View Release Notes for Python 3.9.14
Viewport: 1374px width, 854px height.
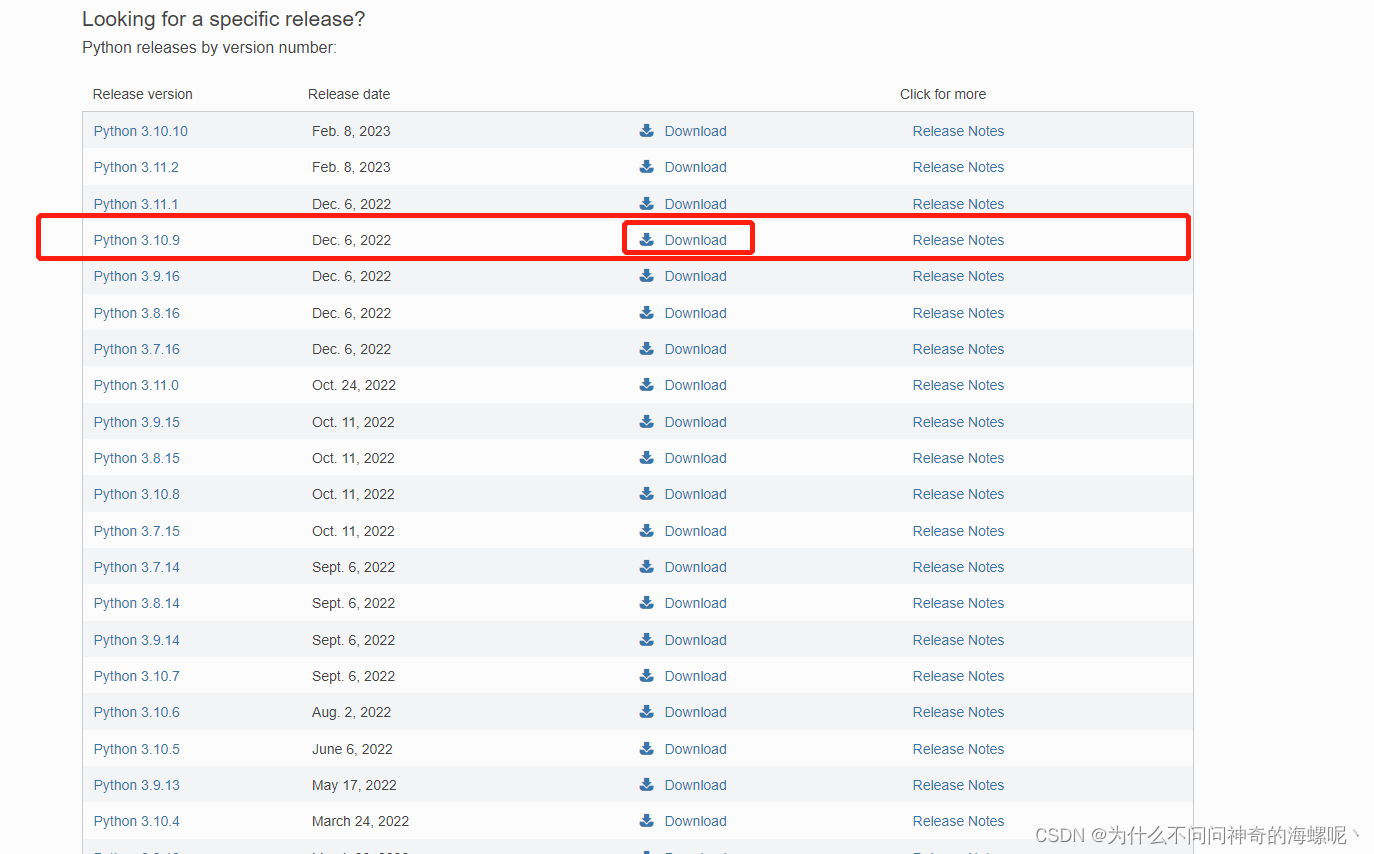(958, 640)
